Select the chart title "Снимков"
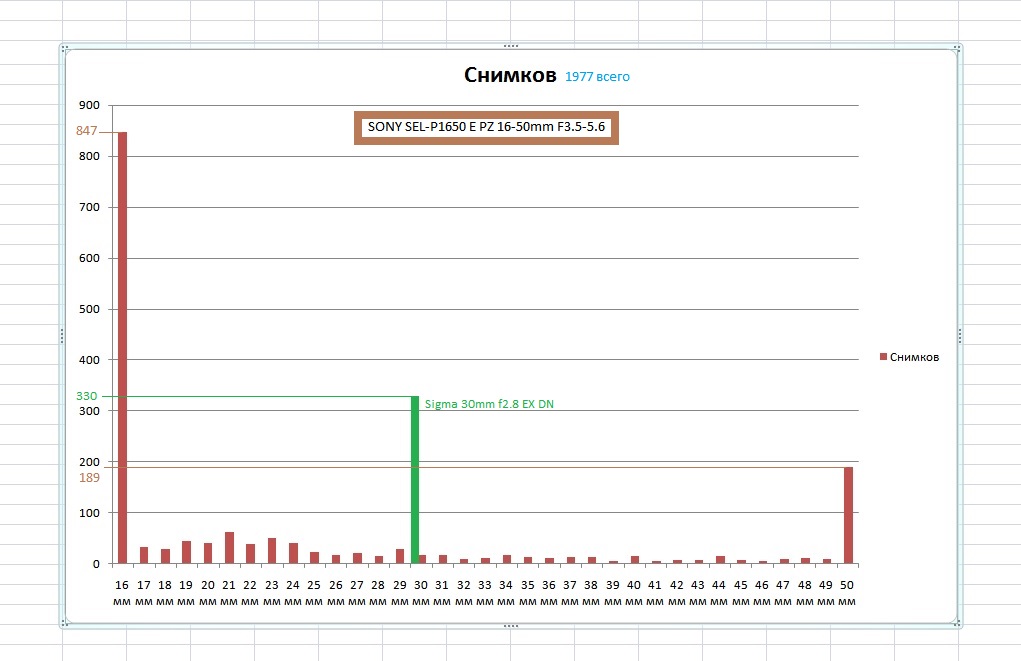Screen dimensions: 1021x661 point(510,76)
